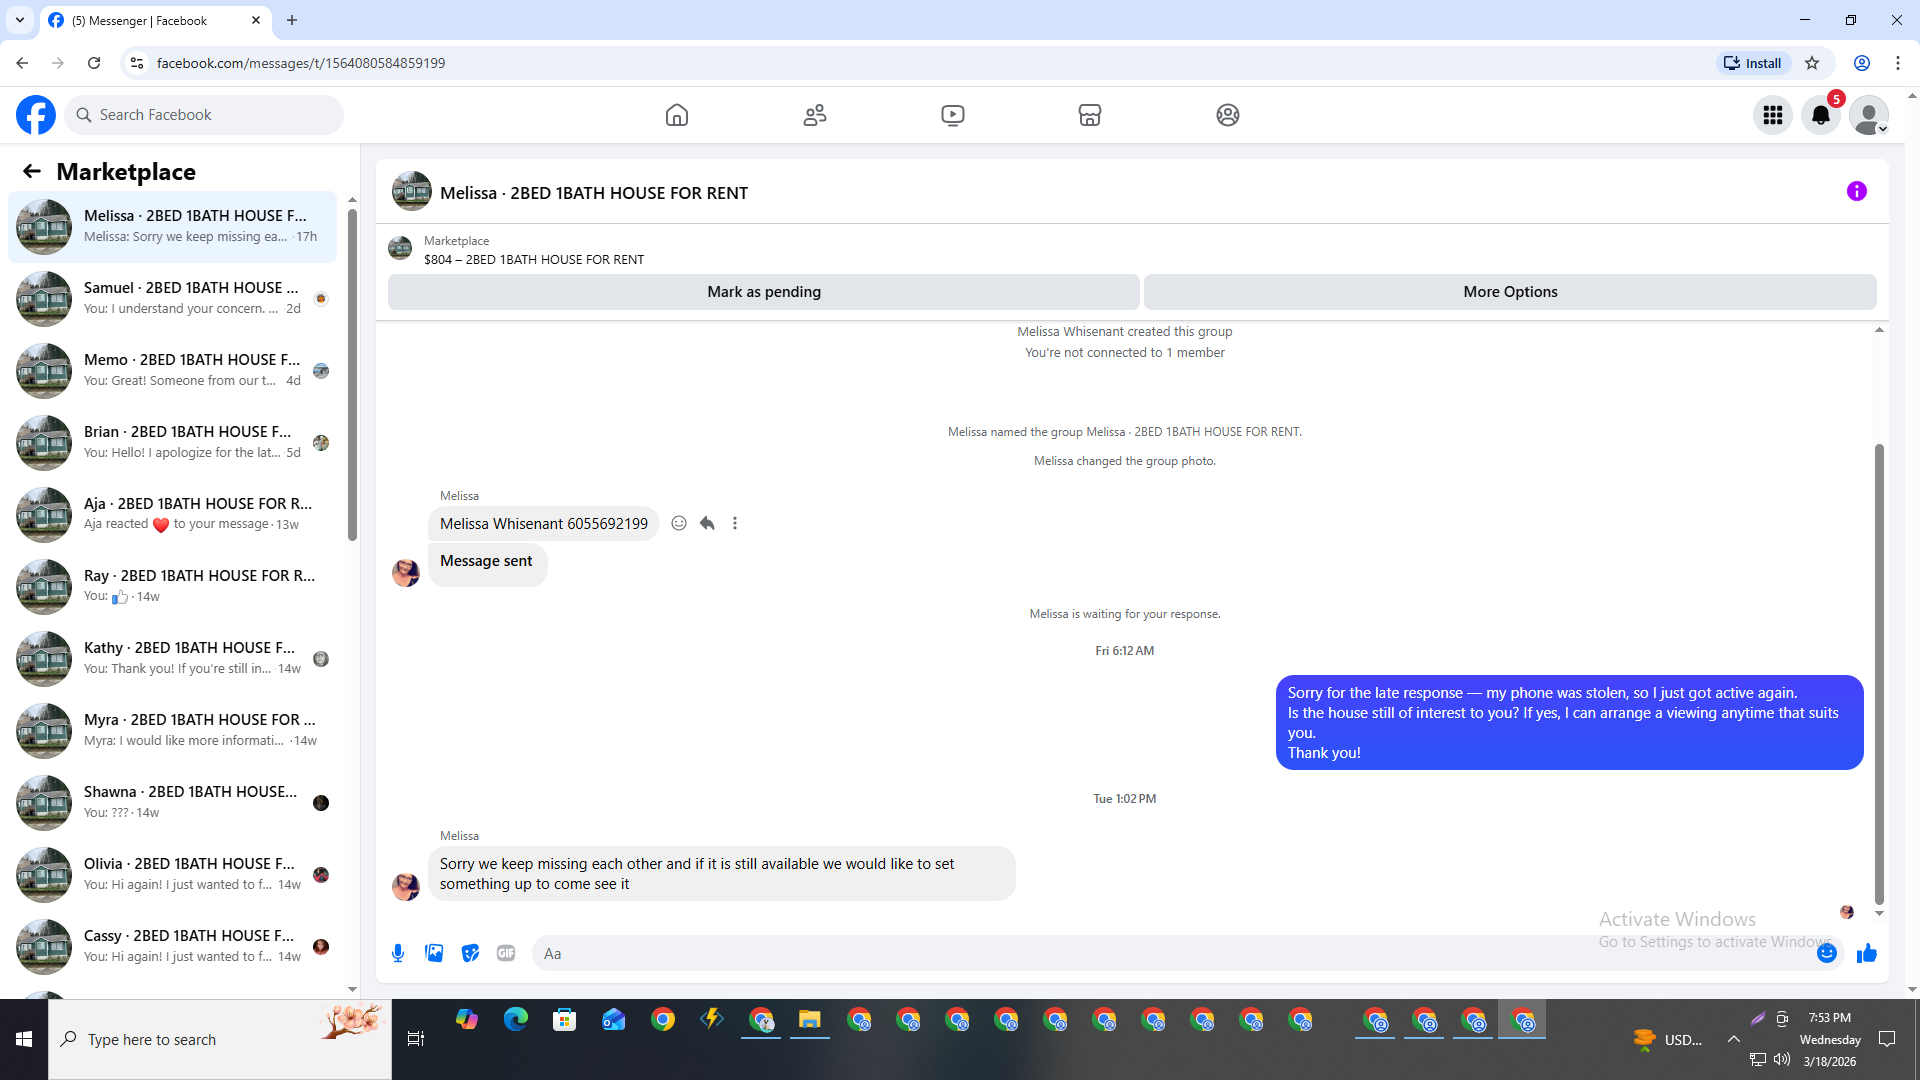Click Mark as pending button
Image resolution: width=1920 pixels, height=1080 pixels.
pyautogui.click(x=763, y=292)
